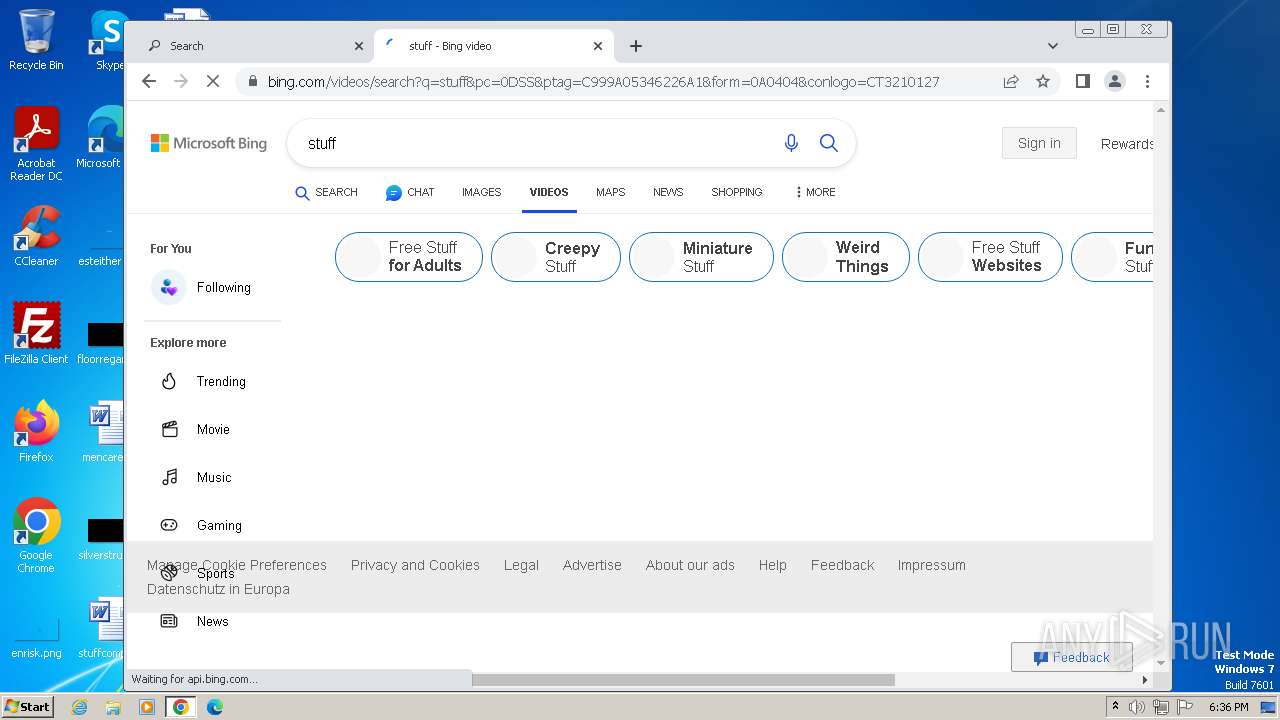1280x720 pixels.
Task: Open the Advertise footer link
Action: 592,565
